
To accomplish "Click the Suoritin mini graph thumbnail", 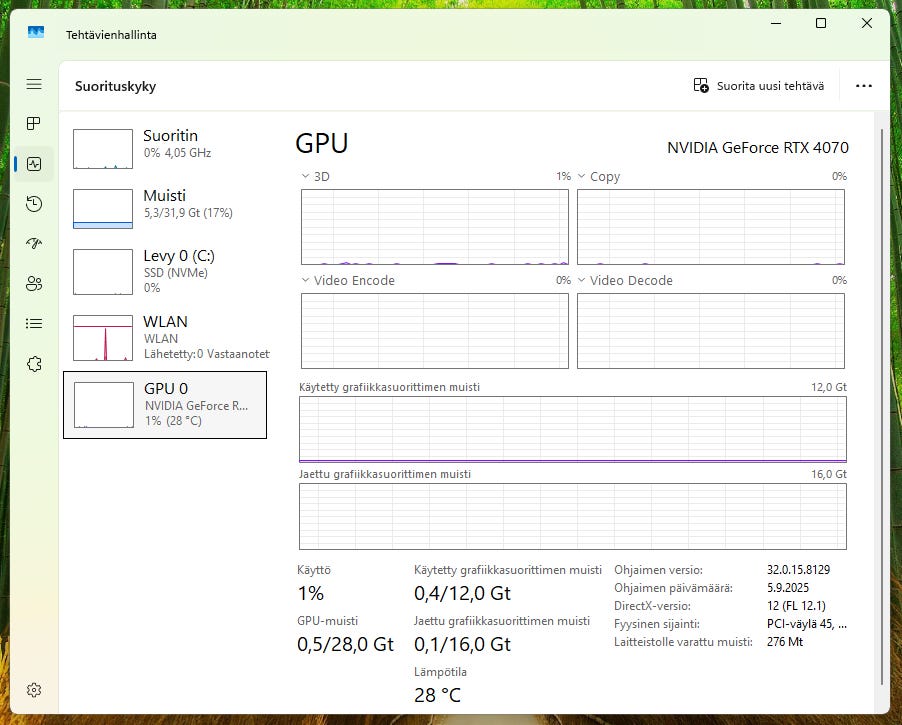I will click(103, 149).
